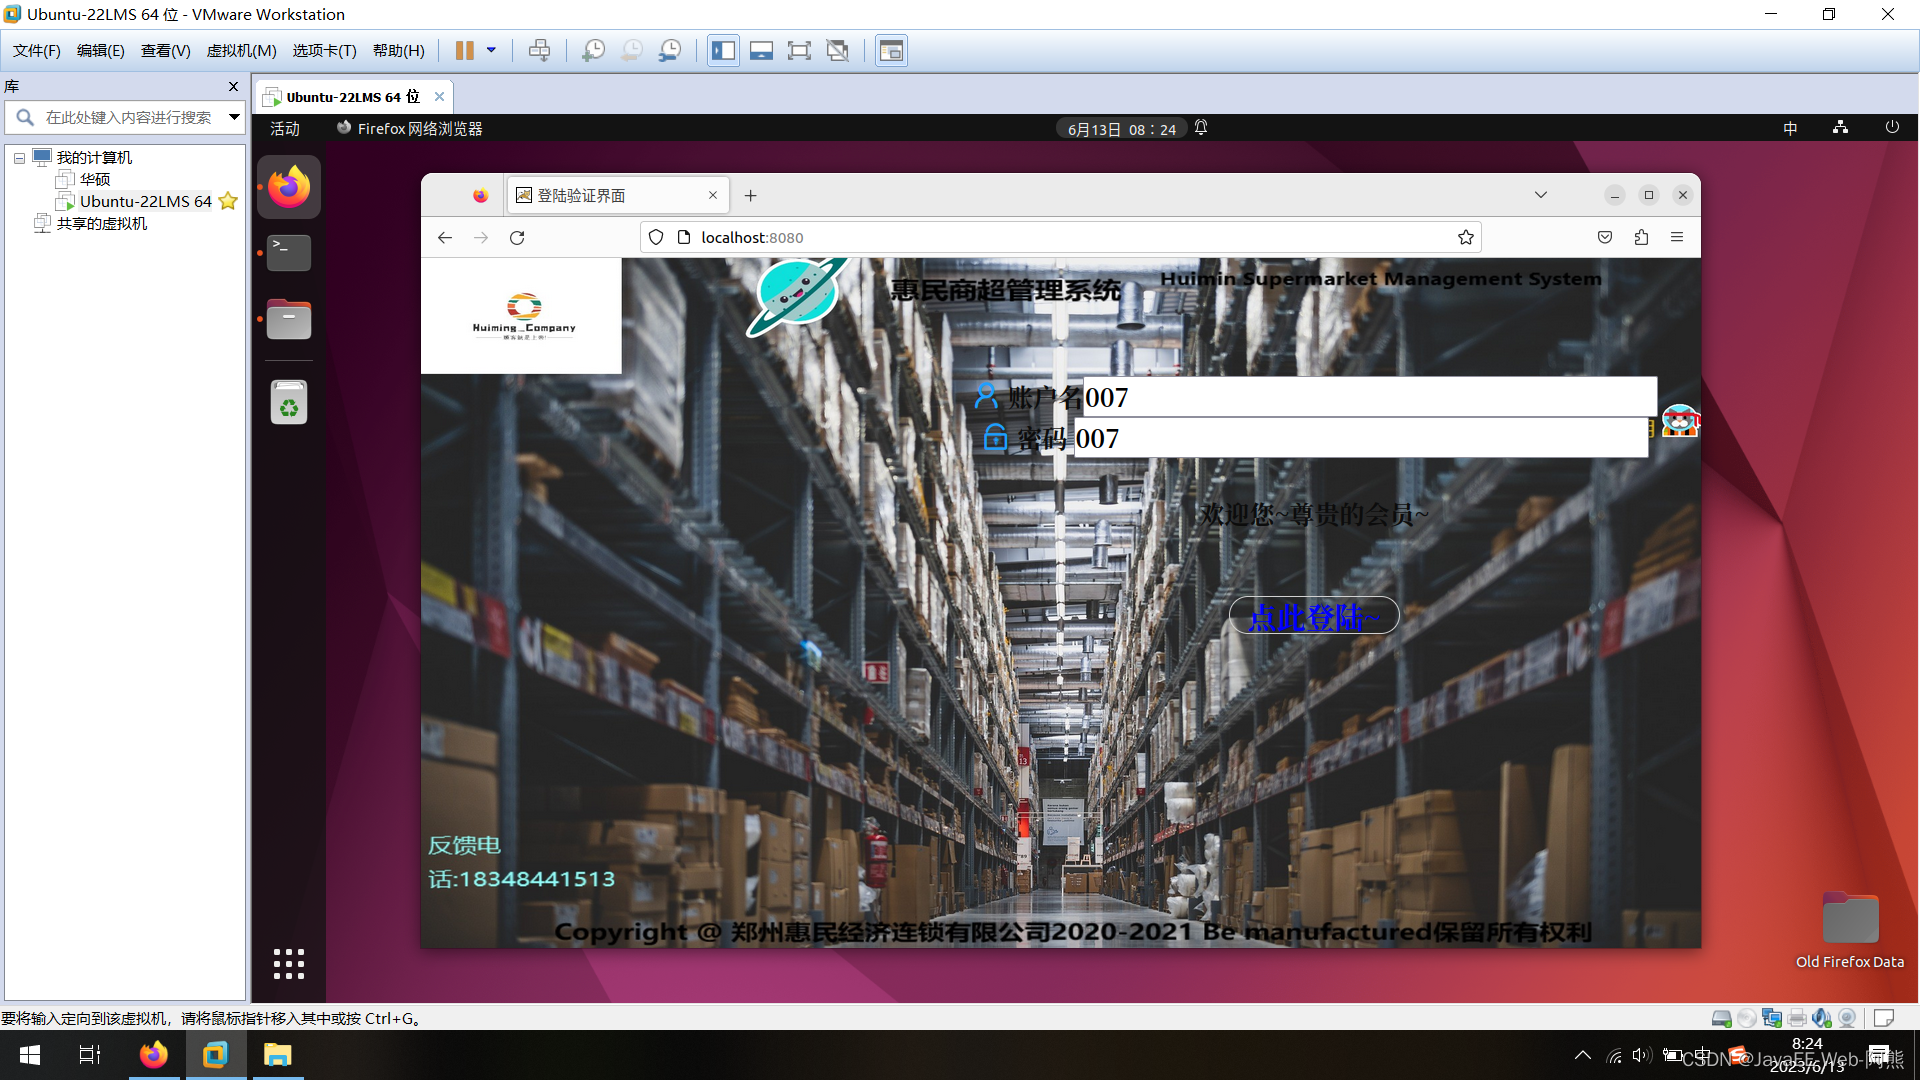Open File Explorer from the Windows taskbar
This screenshot has height=1080, width=1920.
(x=277, y=1055)
